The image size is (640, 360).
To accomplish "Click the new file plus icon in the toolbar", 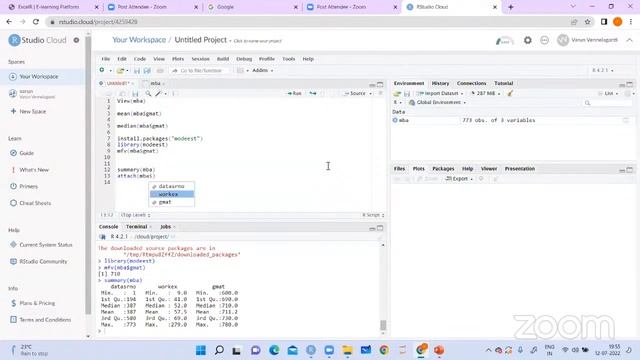I will coord(102,70).
